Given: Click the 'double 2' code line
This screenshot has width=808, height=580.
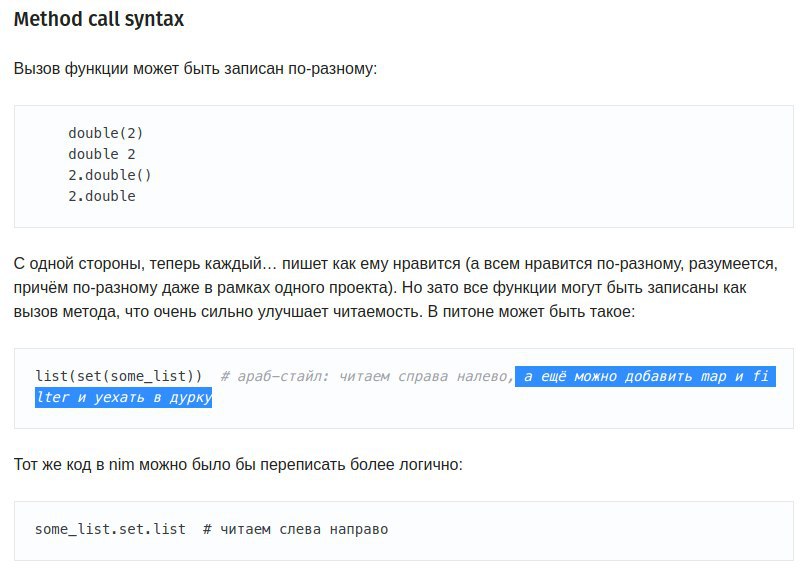Looking at the screenshot, I should click(x=102, y=154).
